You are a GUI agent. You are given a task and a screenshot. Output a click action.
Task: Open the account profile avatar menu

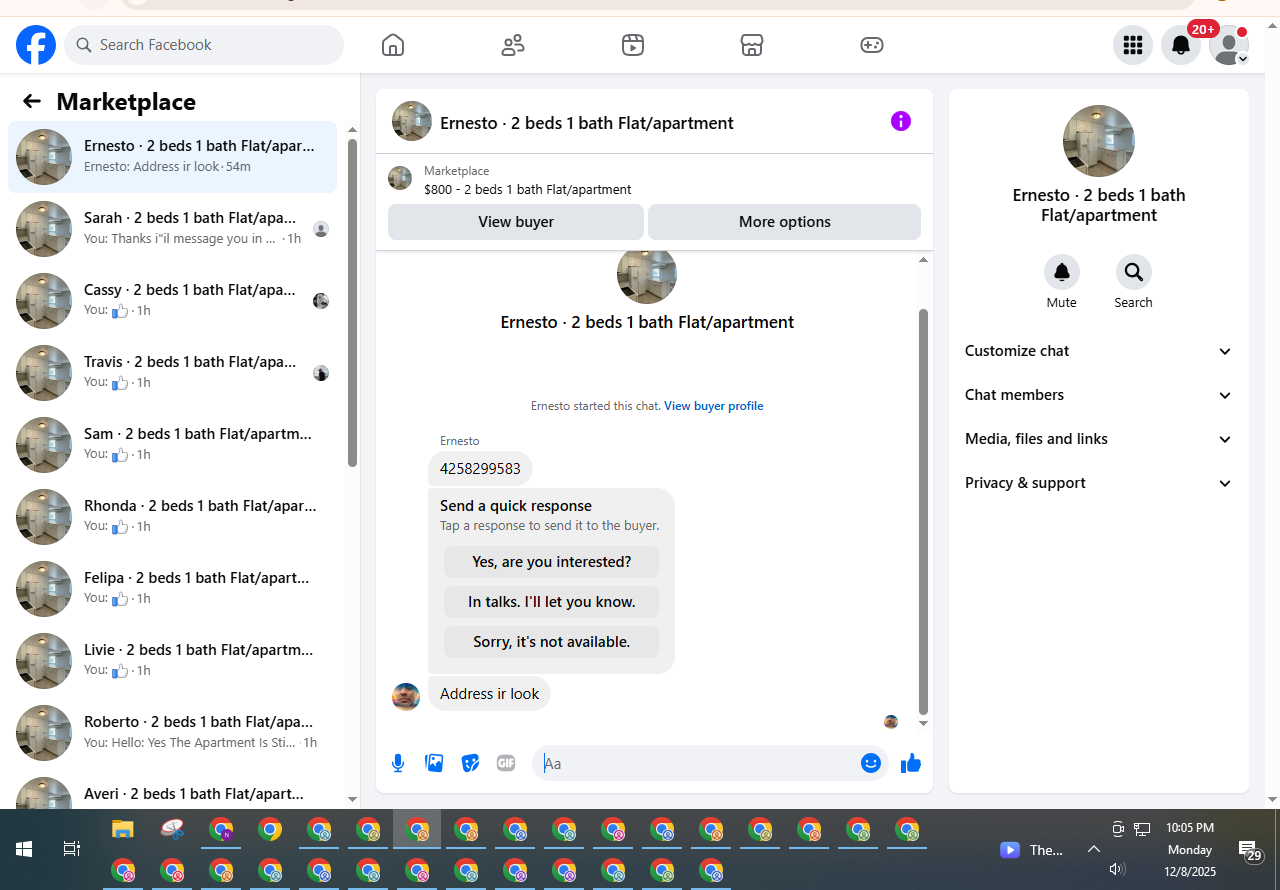(1229, 45)
